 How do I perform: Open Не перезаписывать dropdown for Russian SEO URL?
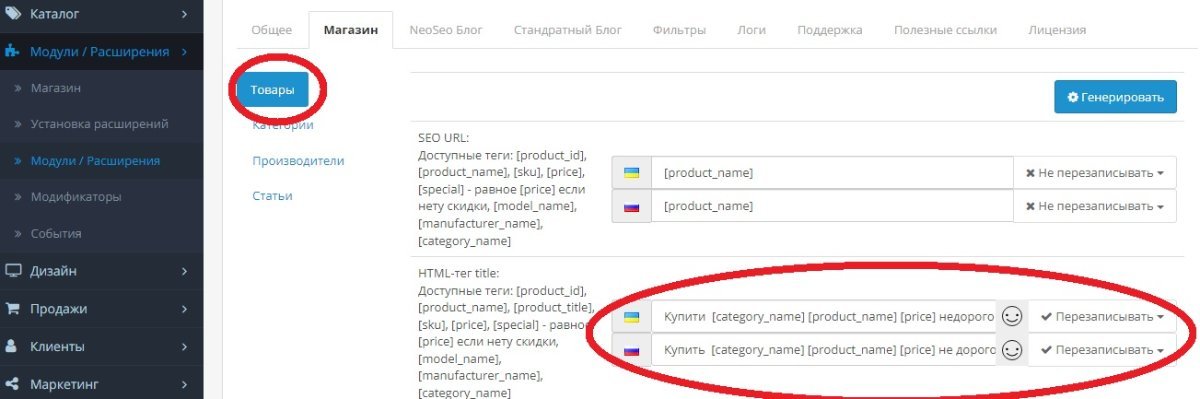click(x=1095, y=207)
